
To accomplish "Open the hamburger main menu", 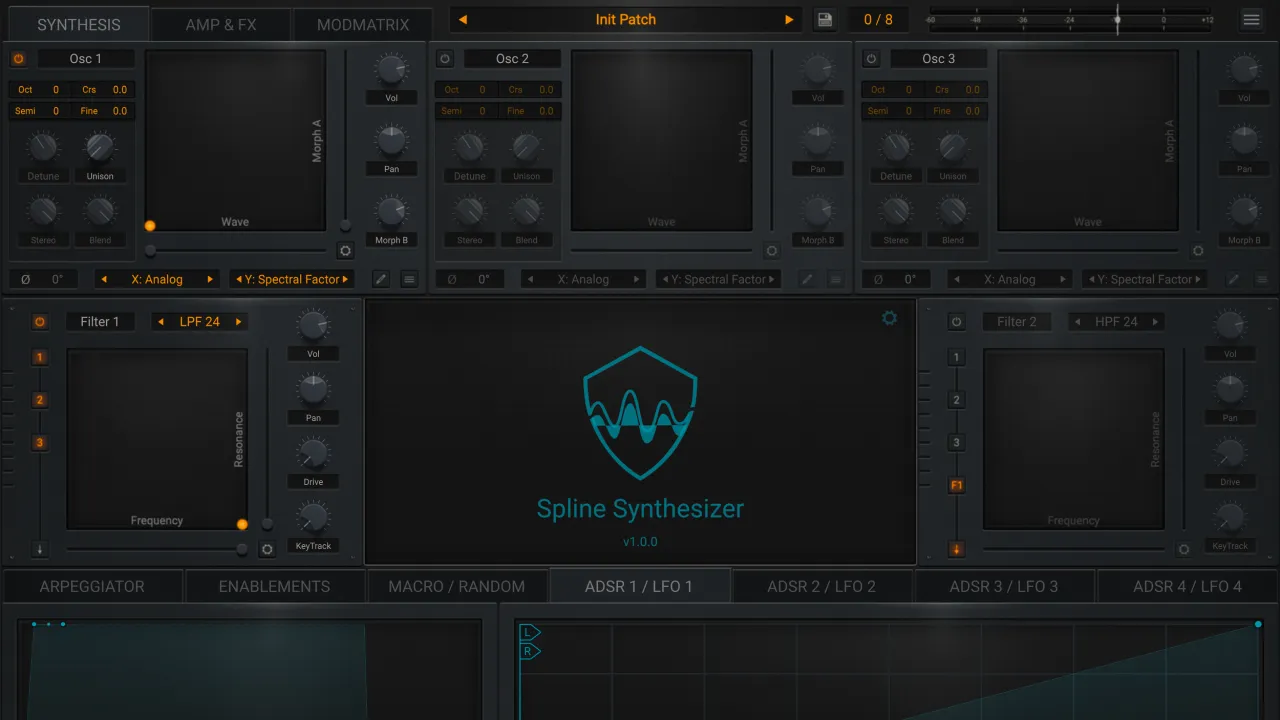I will pos(1251,19).
